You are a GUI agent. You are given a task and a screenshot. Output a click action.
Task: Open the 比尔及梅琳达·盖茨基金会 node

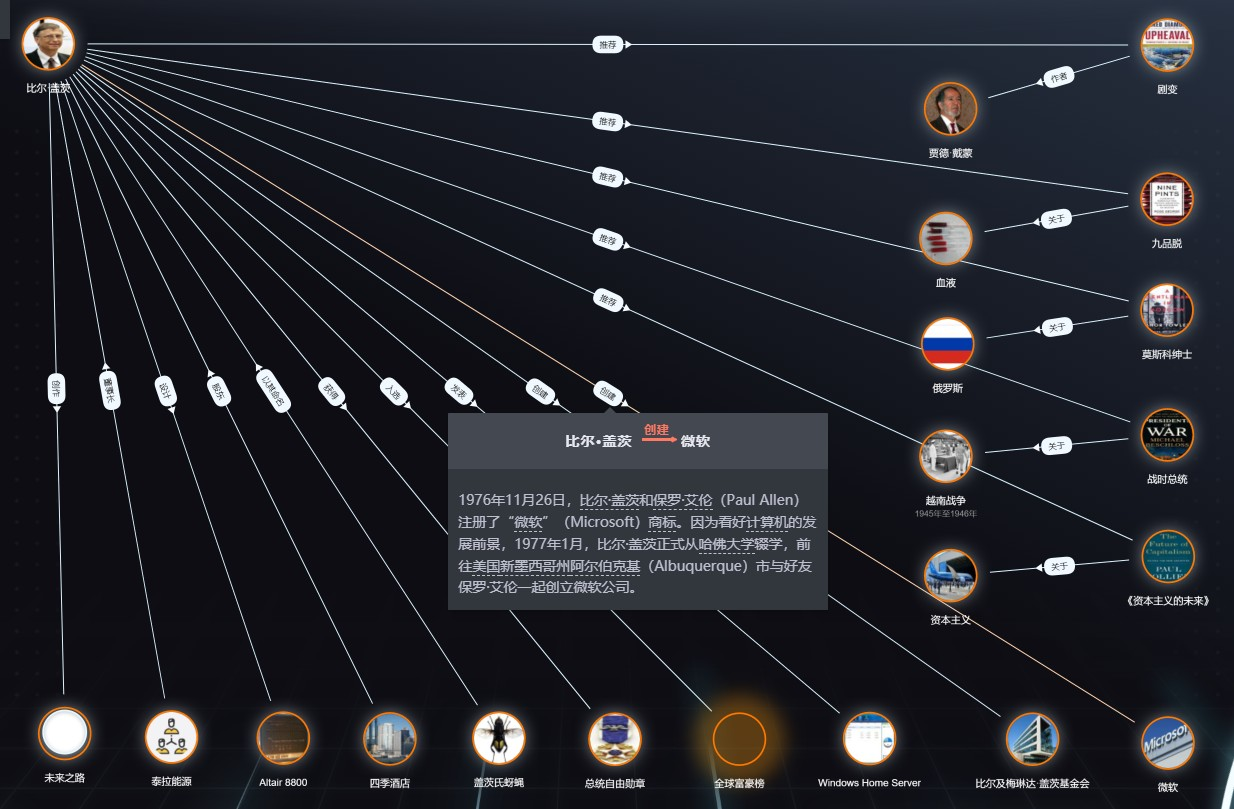point(1032,739)
